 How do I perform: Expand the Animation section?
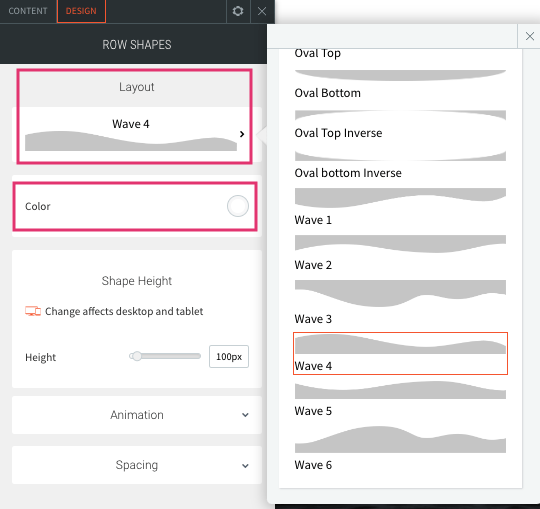137,415
